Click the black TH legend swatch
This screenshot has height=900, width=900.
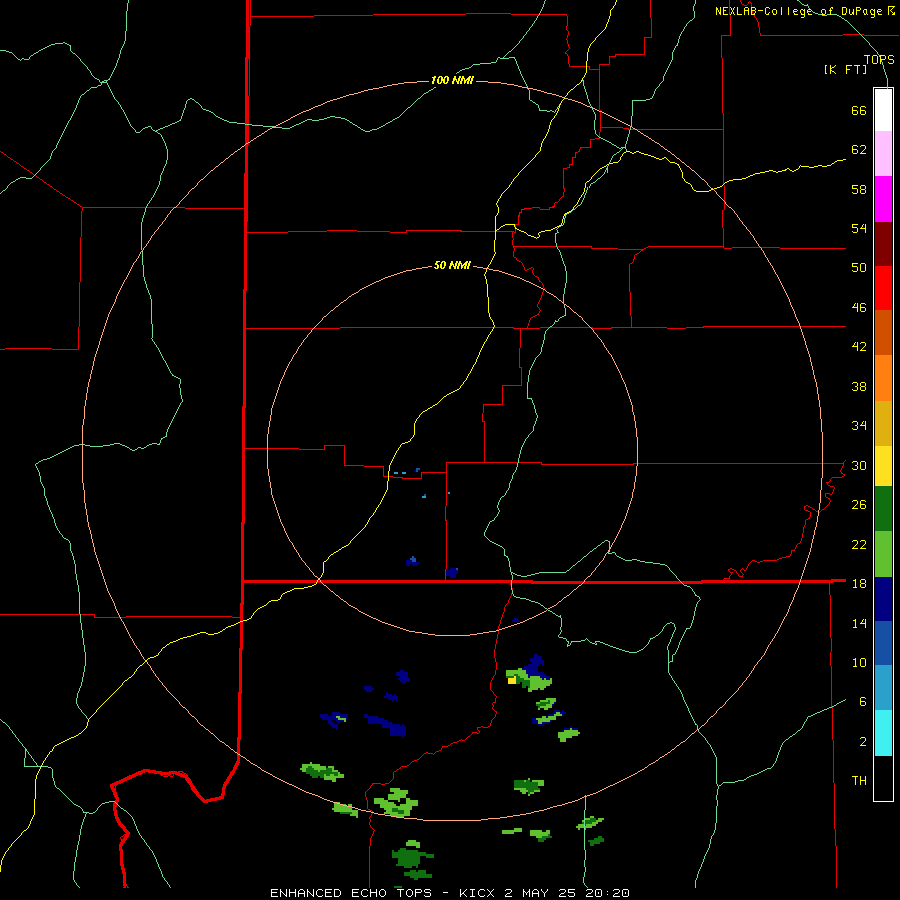[883, 778]
